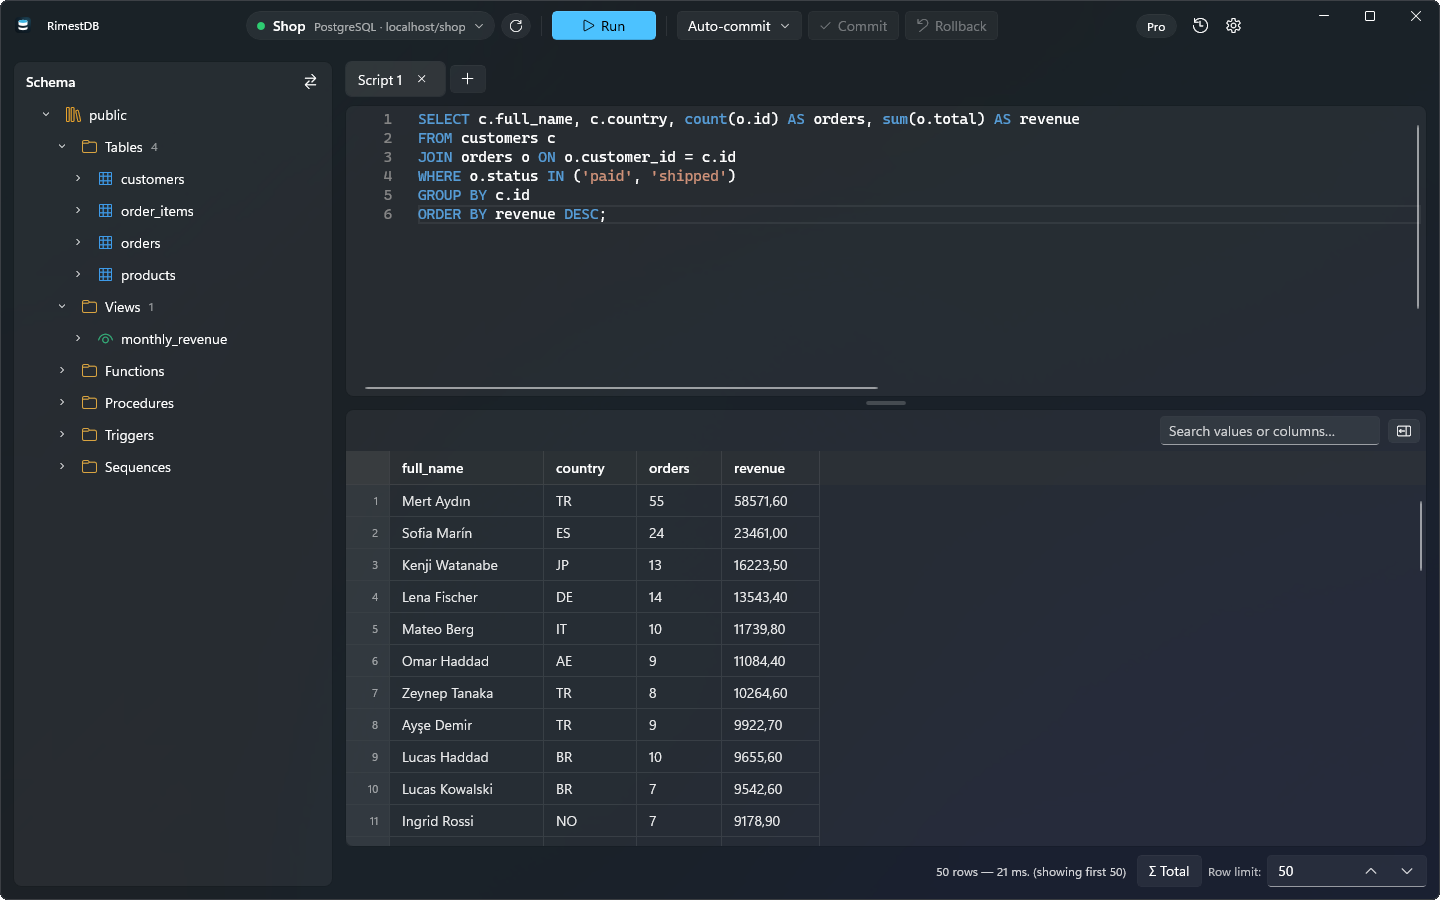Click the results vertical scrollbar
The width and height of the screenshot is (1440, 900).
[x=1420, y=536]
